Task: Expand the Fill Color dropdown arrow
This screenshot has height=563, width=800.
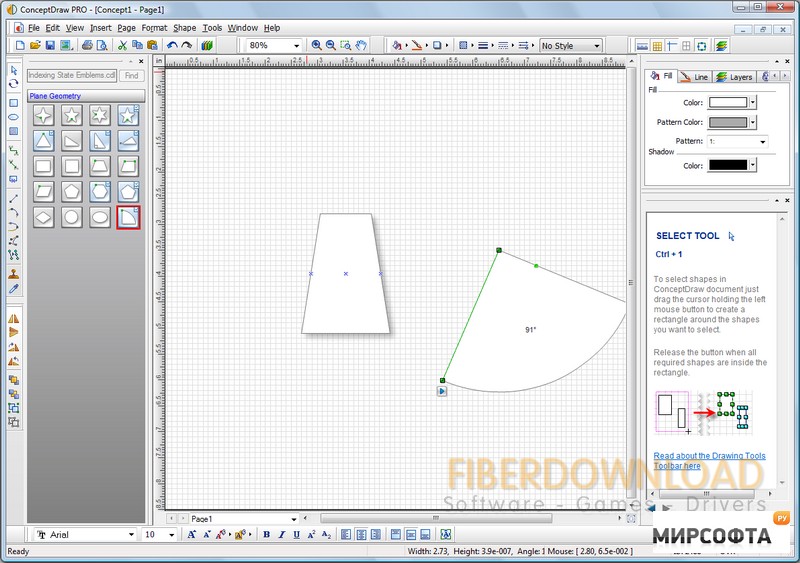Action: pyautogui.click(x=753, y=103)
